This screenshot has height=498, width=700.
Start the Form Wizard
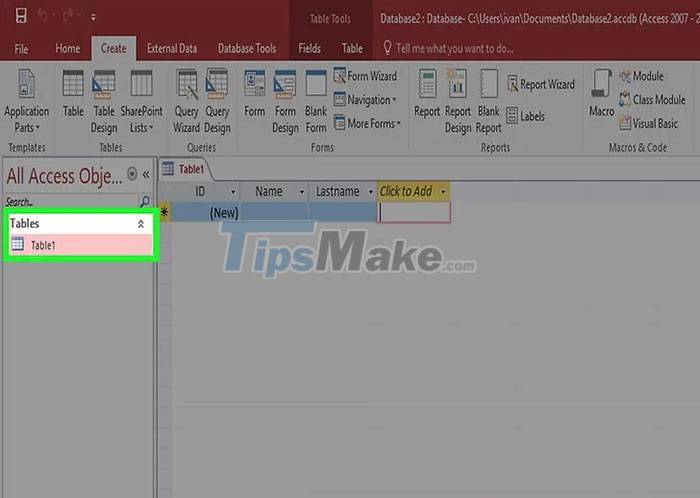(365, 76)
